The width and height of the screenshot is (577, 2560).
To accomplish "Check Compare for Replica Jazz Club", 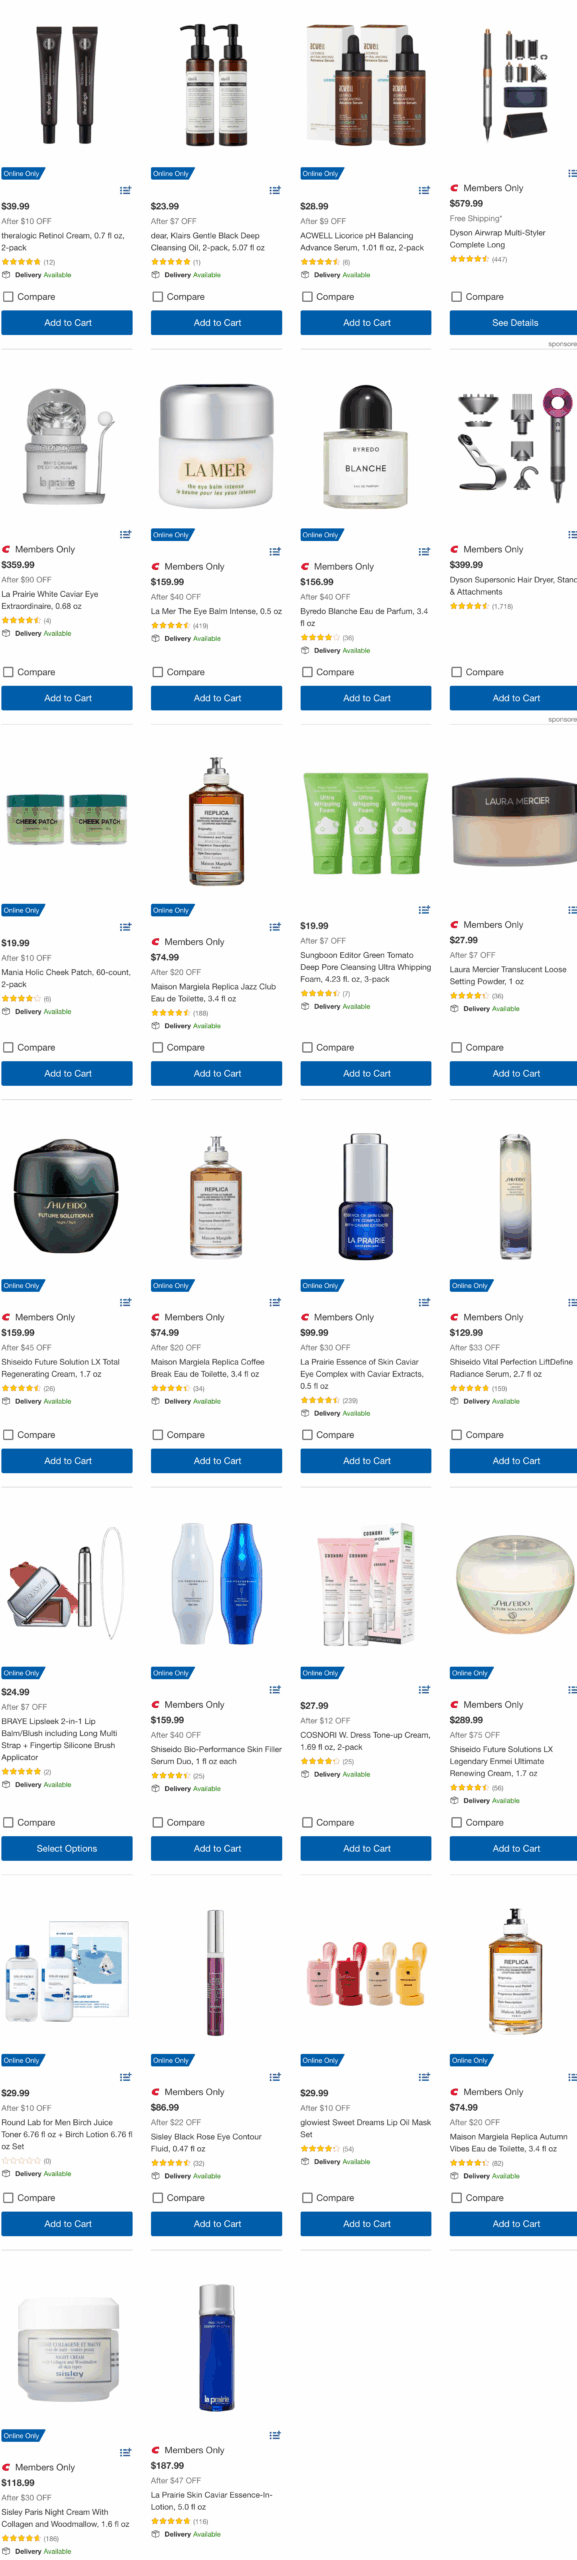I will (x=157, y=1048).
